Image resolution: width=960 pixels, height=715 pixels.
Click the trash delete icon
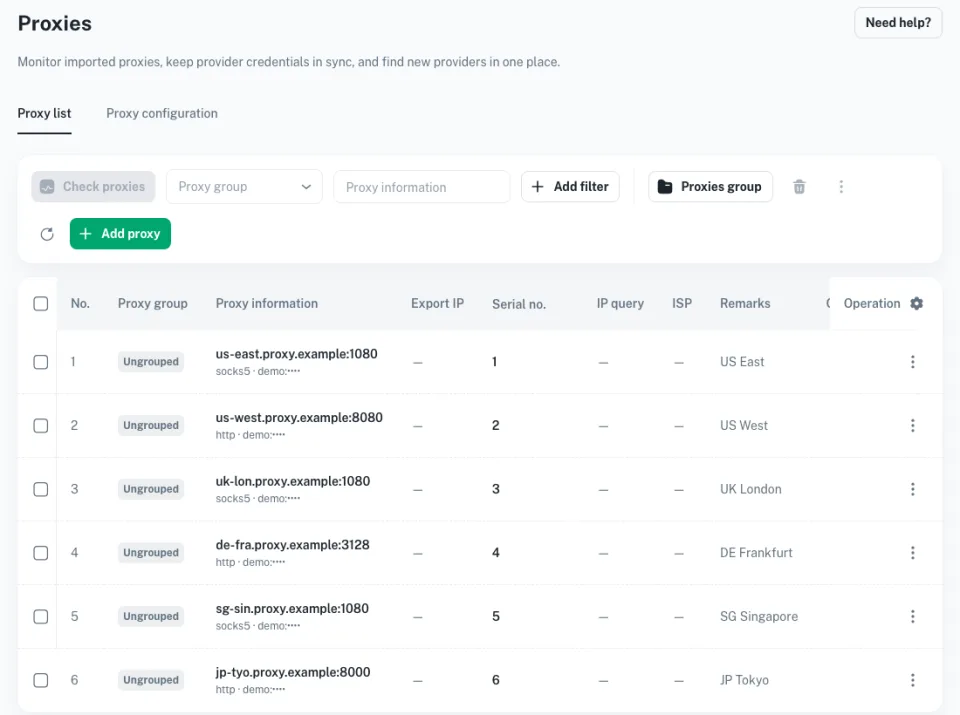click(799, 187)
